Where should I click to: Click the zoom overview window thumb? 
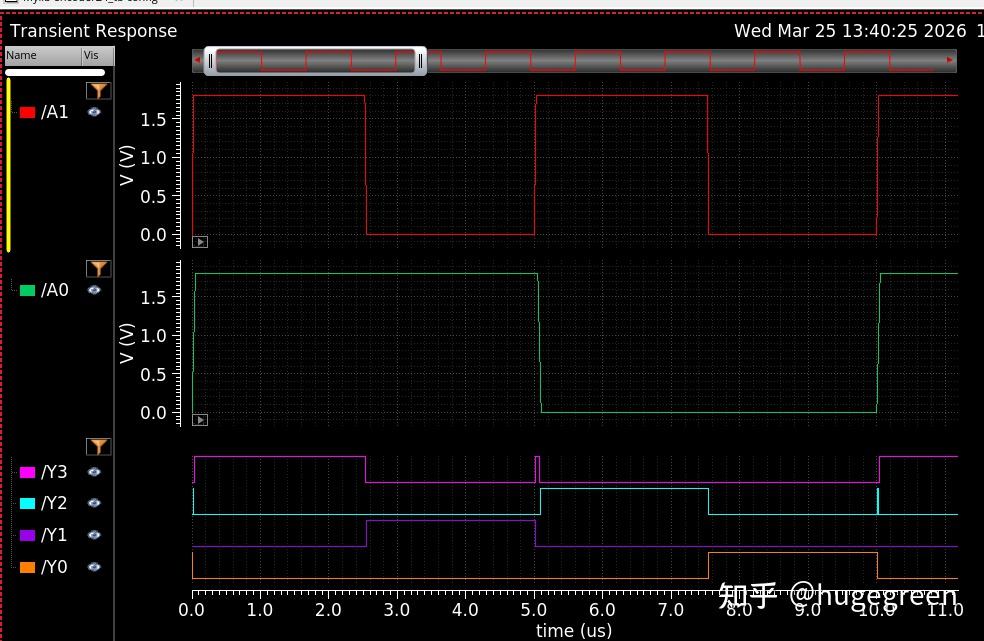315,61
